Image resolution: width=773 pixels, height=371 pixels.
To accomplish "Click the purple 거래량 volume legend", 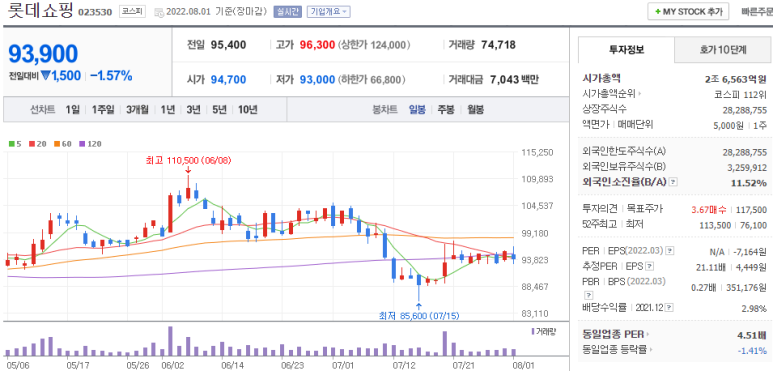I will pyautogui.click(x=543, y=331).
